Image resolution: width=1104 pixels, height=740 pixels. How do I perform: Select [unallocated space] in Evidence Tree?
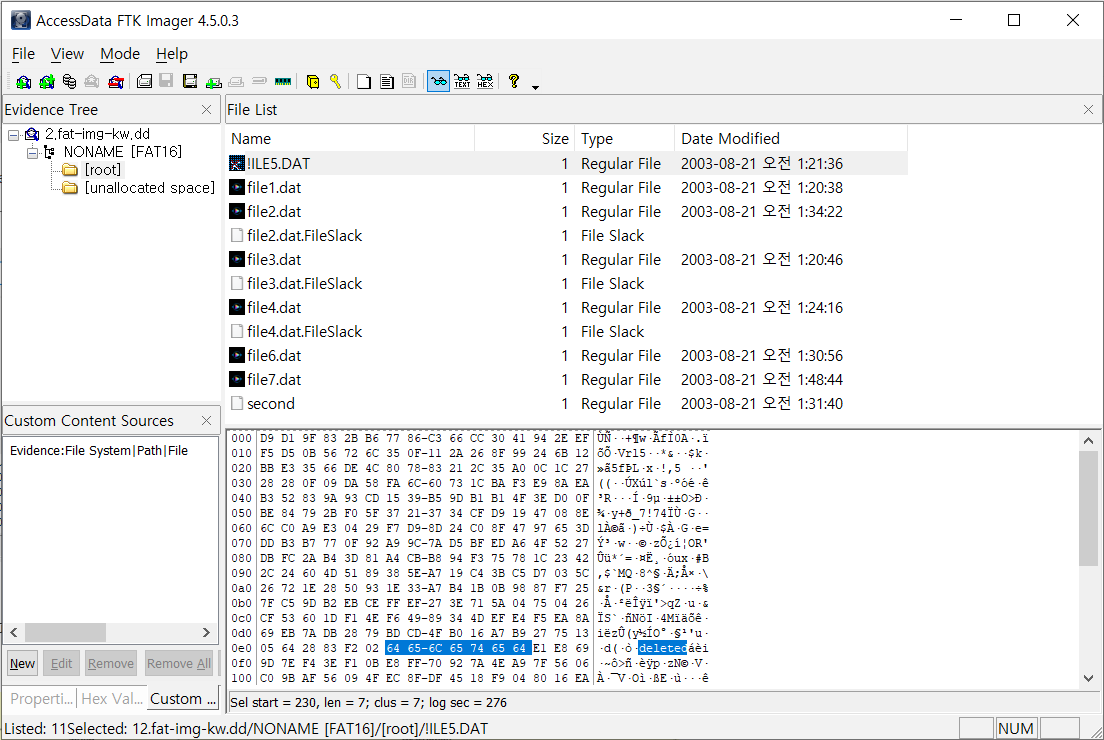coord(150,188)
